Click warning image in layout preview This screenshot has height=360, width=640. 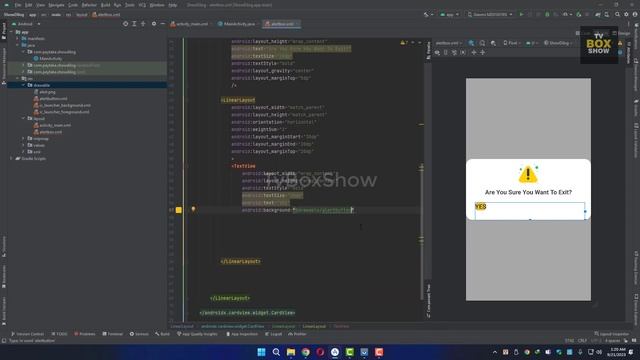pyautogui.click(x=528, y=174)
